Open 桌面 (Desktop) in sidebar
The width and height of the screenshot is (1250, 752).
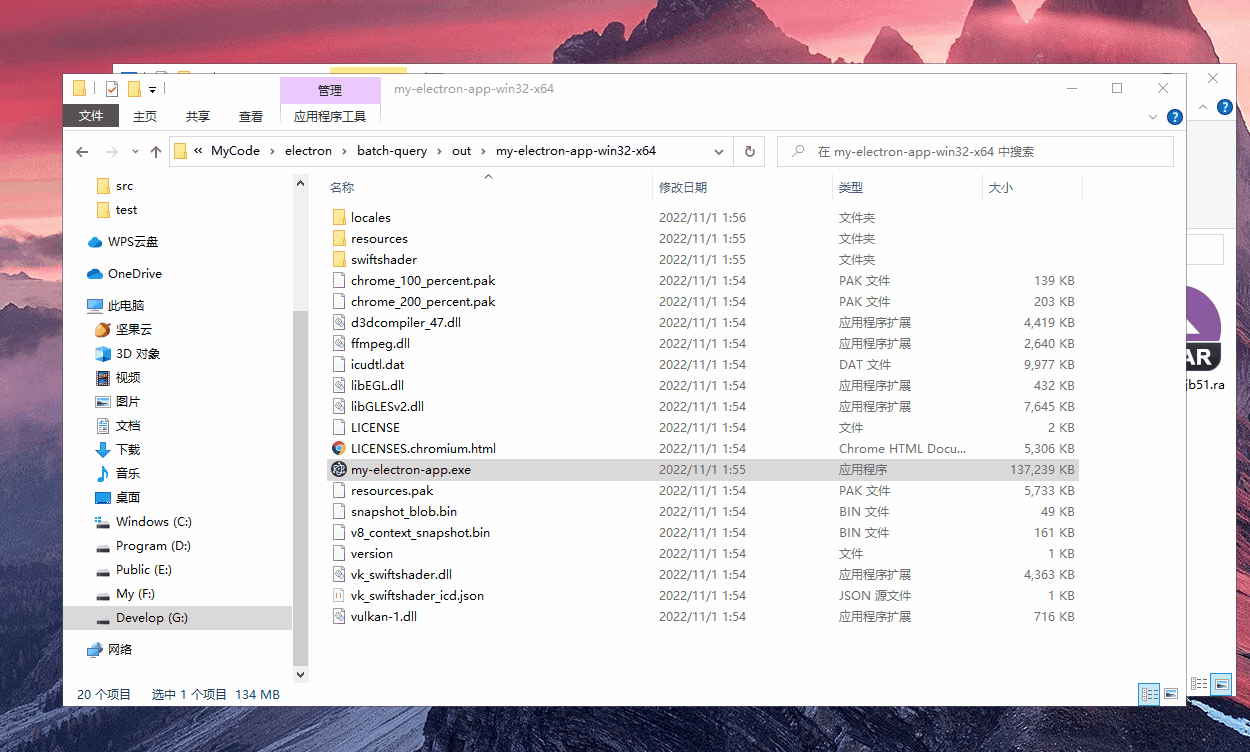click(118, 498)
